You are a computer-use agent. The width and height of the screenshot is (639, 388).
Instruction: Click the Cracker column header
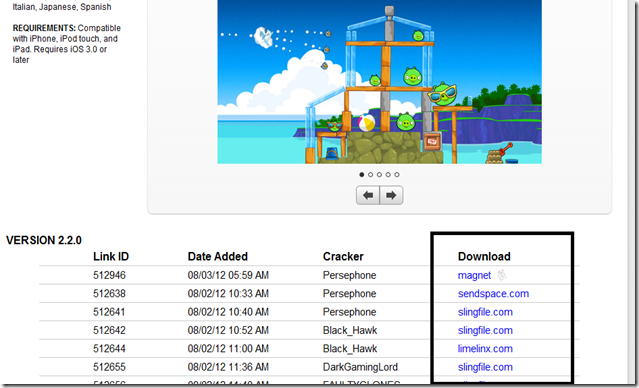point(343,256)
